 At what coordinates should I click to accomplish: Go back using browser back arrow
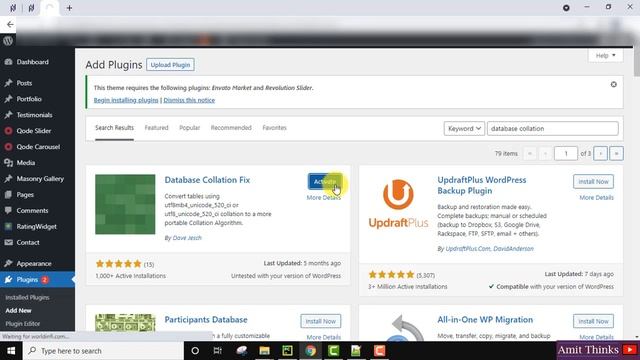click(10, 24)
